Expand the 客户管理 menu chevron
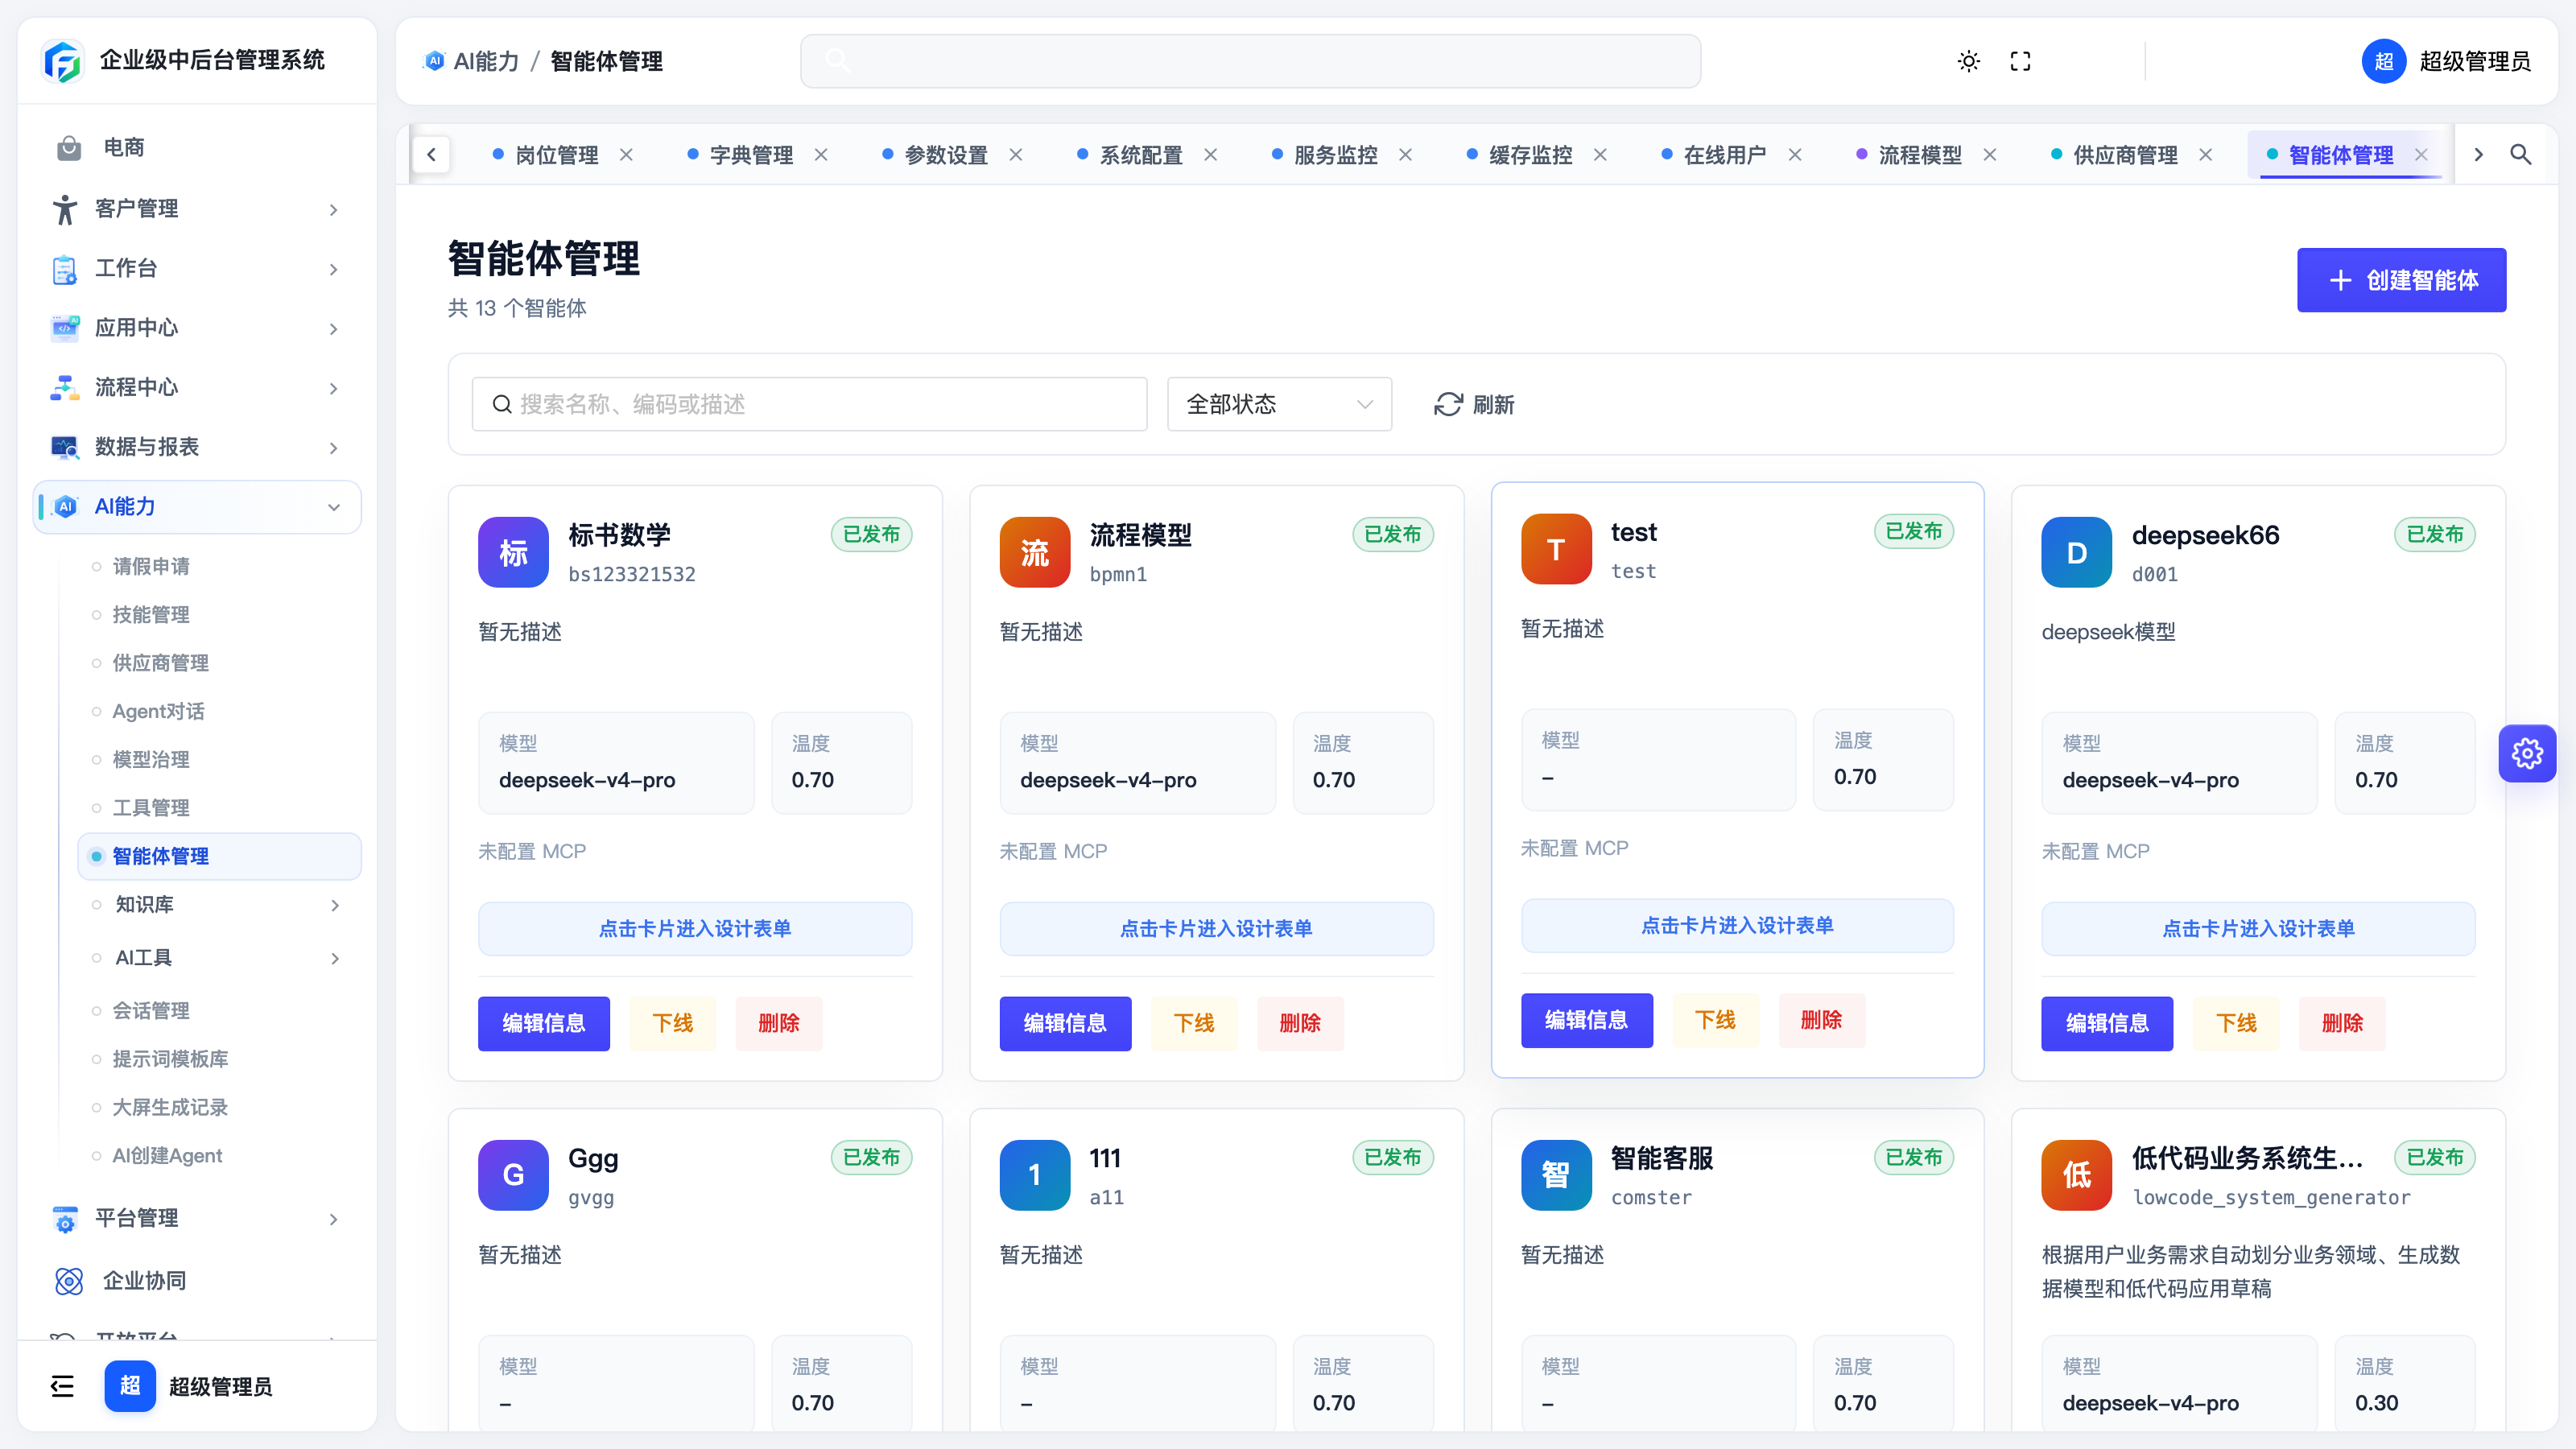The height and width of the screenshot is (1449, 2576). (334, 210)
